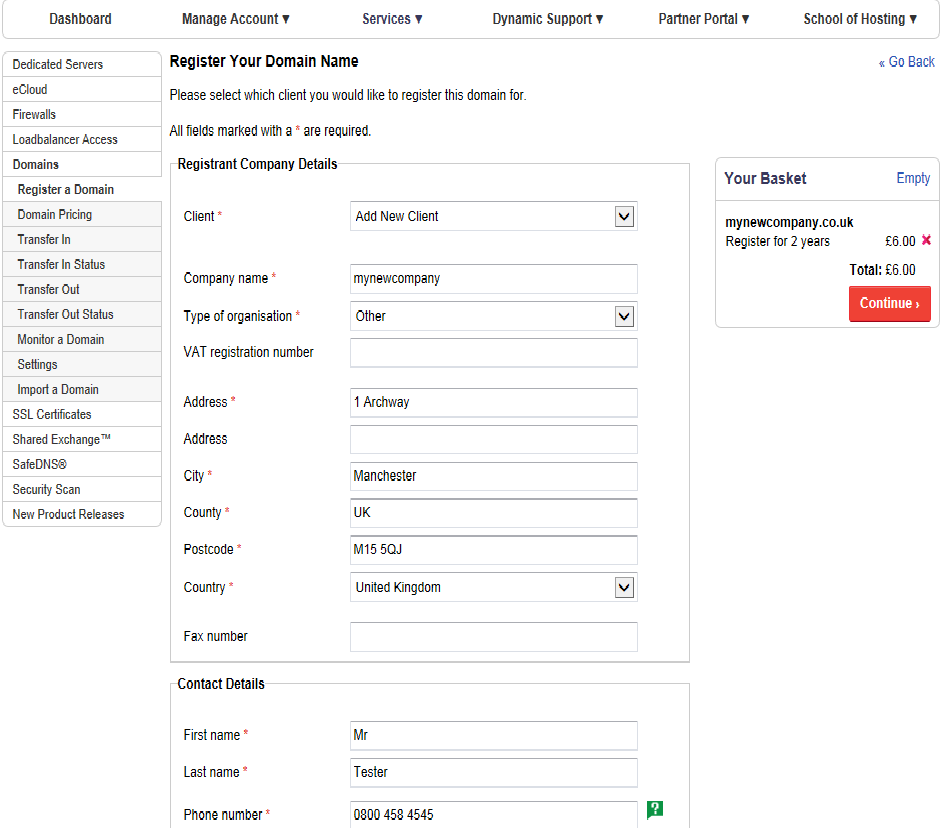Focus the VAT registration number field

pyautogui.click(x=494, y=353)
